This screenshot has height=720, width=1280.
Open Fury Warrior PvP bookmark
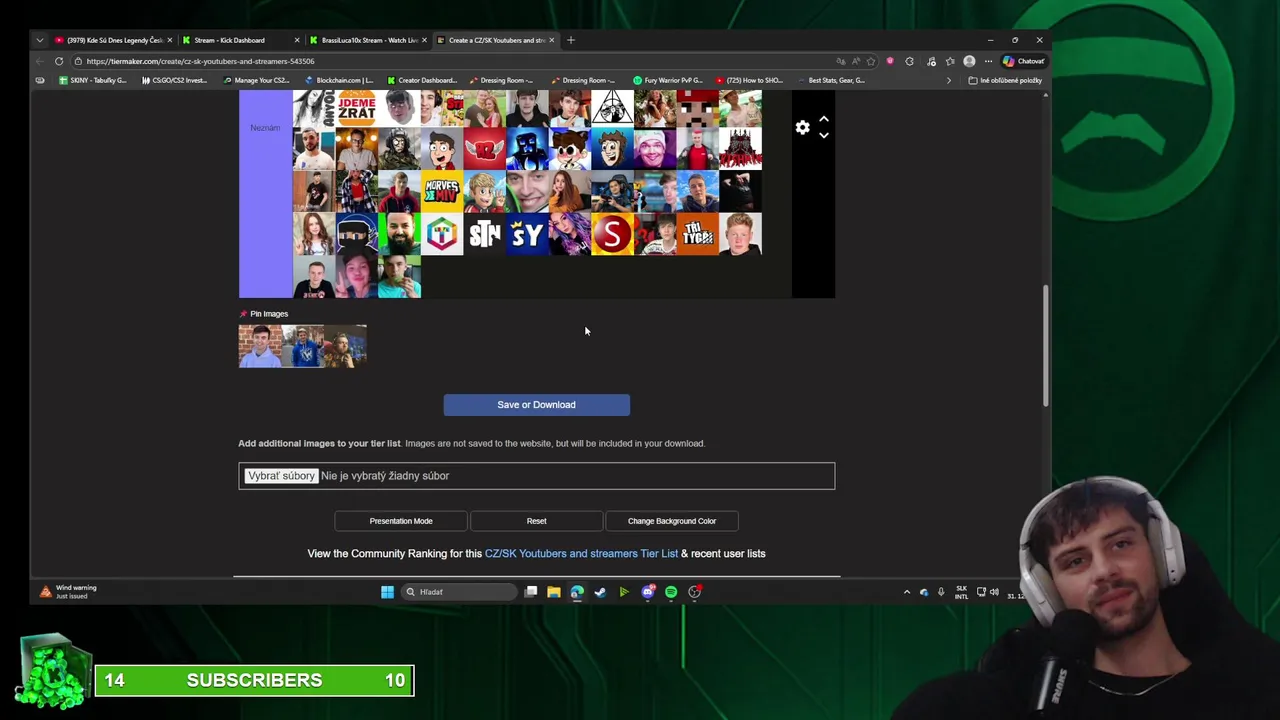coord(668,80)
